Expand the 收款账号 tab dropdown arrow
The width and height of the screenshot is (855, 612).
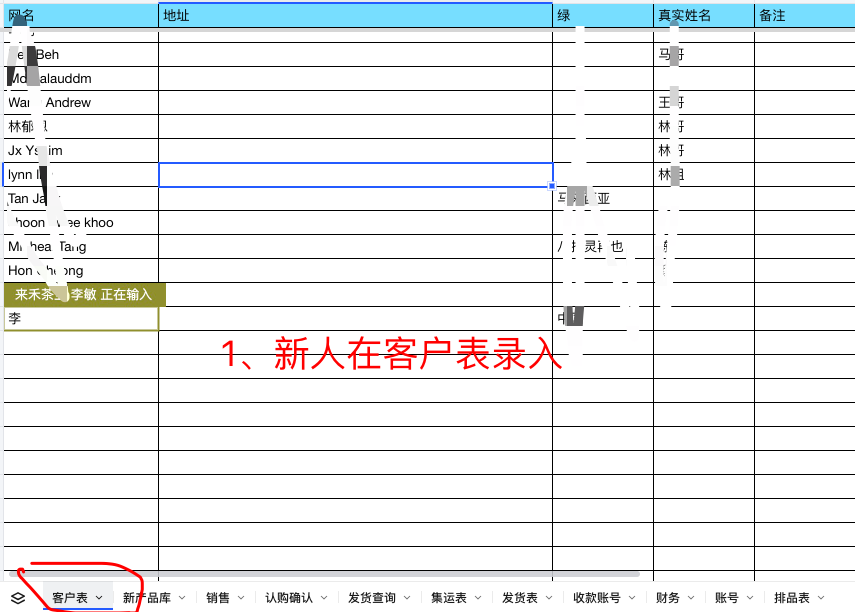pos(631,598)
